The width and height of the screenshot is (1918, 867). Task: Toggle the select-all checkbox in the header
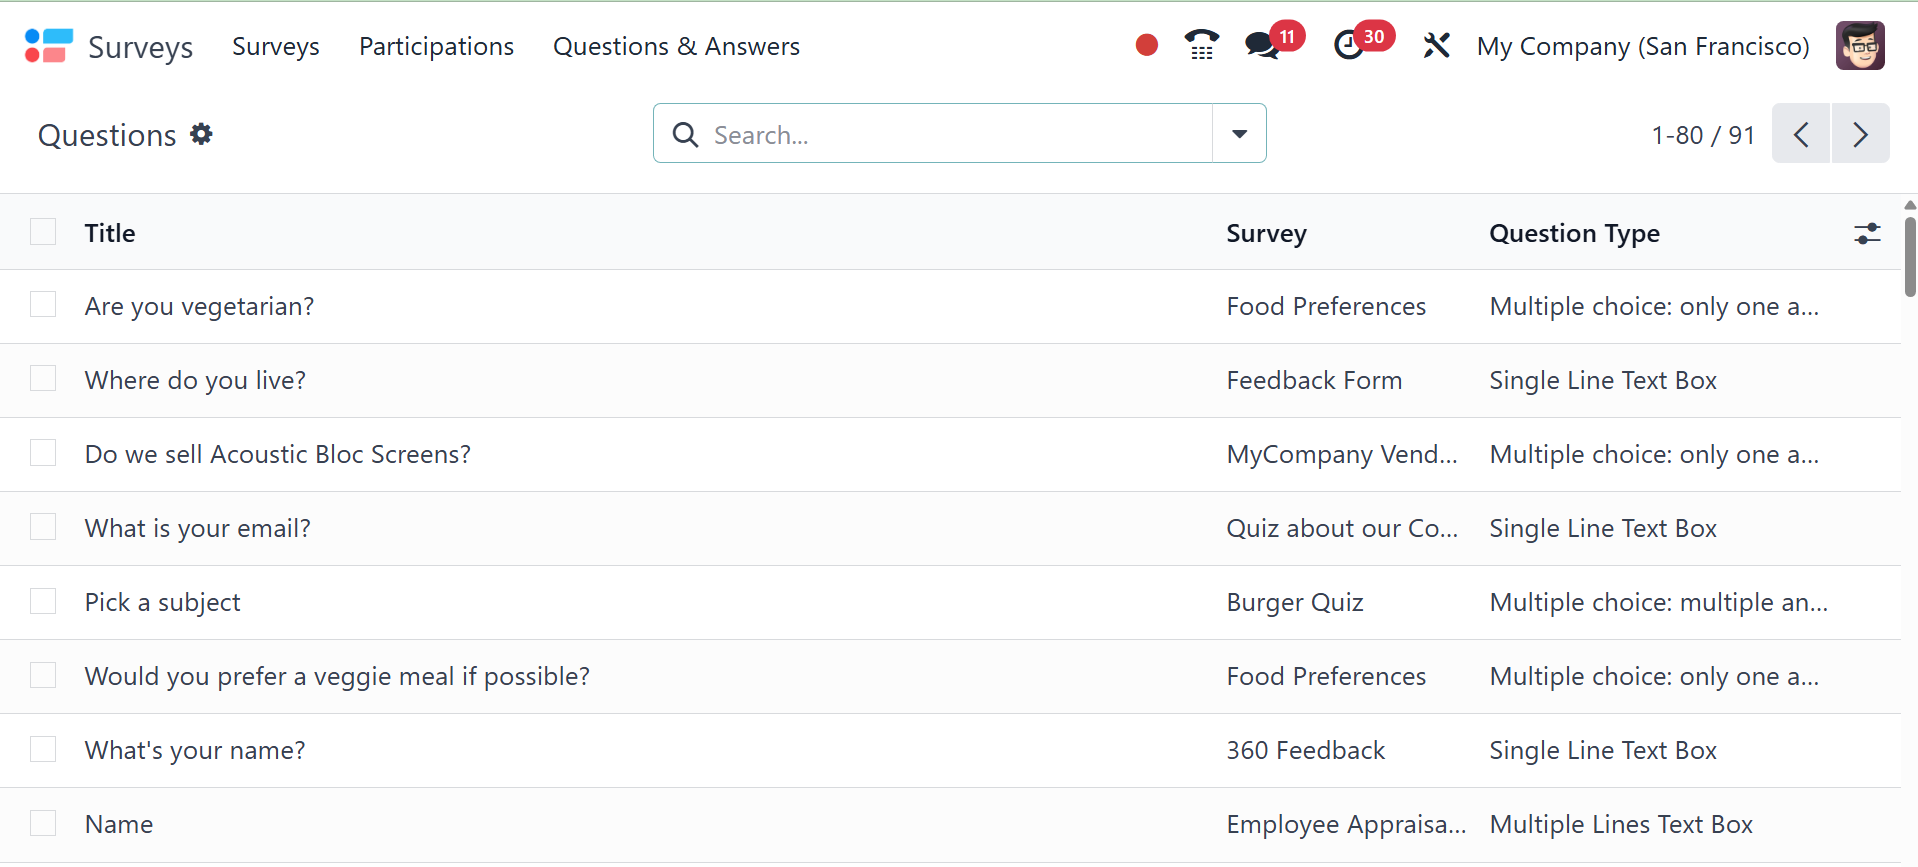(x=43, y=232)
